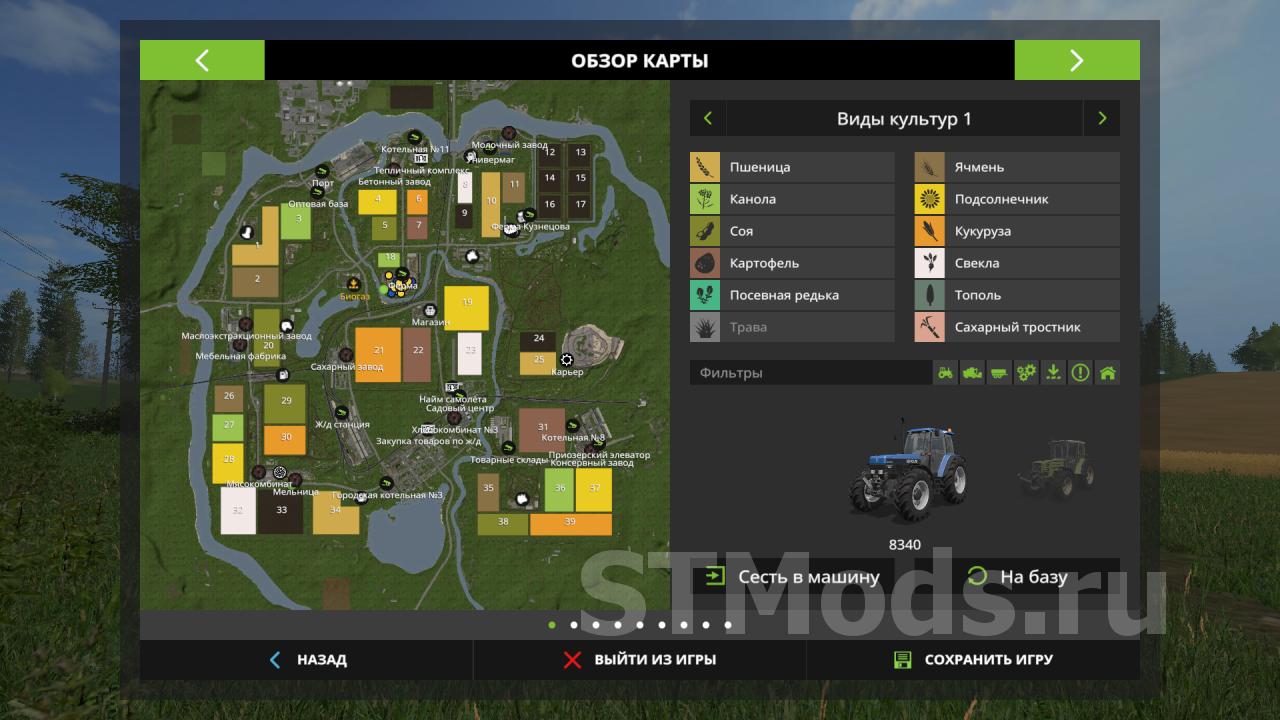Toggle the house buildings filter icon
The width and height of the screenshot is (1280, 720).
tap(1107, 373)
